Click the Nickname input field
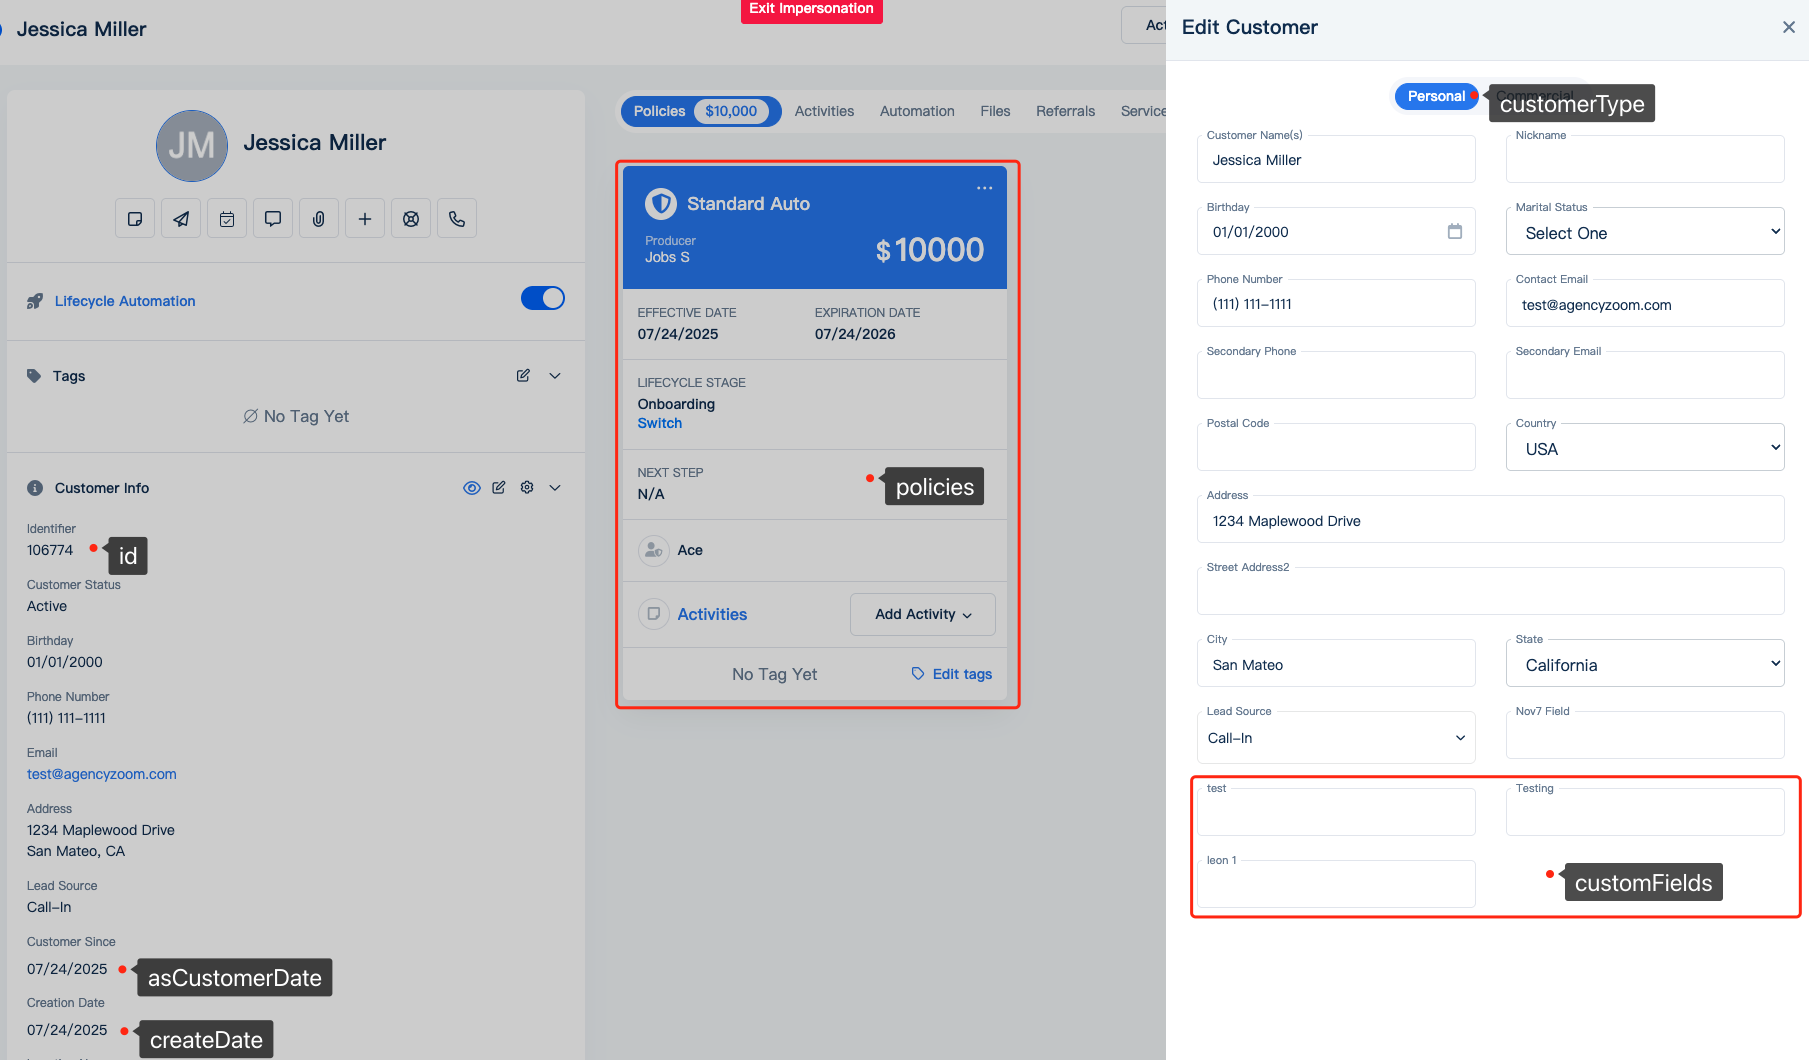The width and height of the screenshot is (1809, 1060). coord(1645,160)
